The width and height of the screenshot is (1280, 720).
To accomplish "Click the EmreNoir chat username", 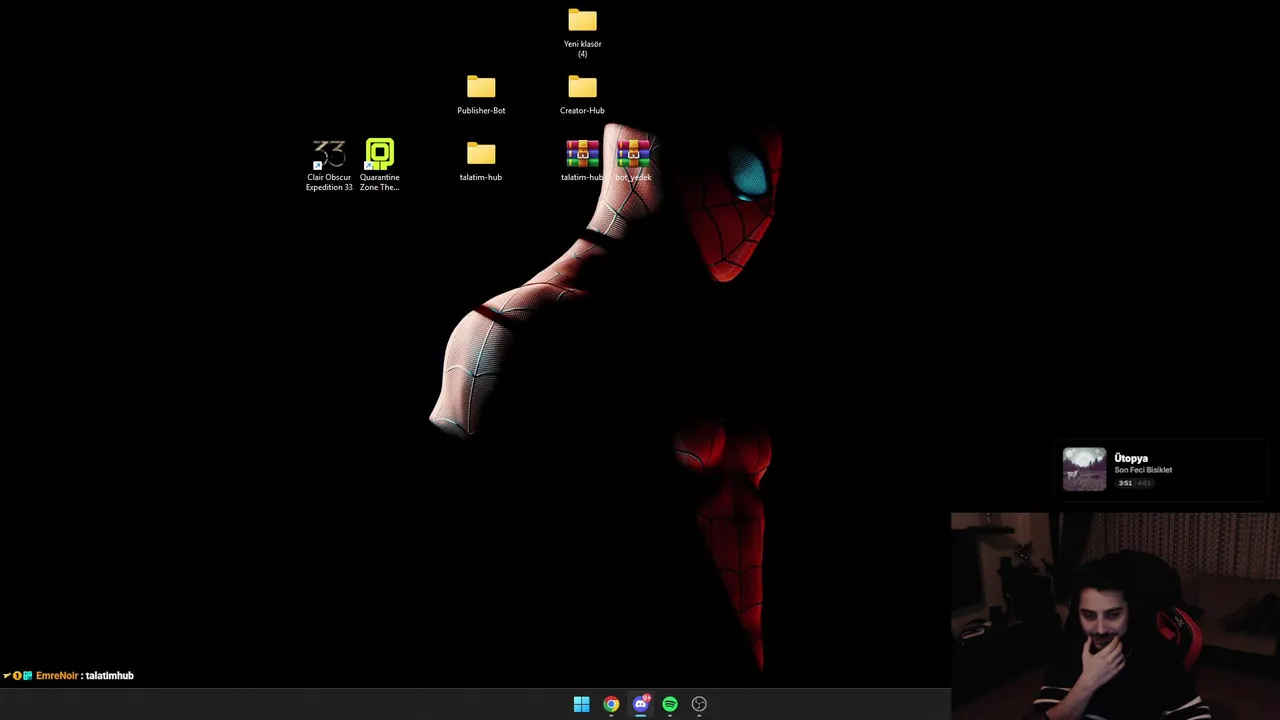I will pyautogui.click(x=56, y=676).
